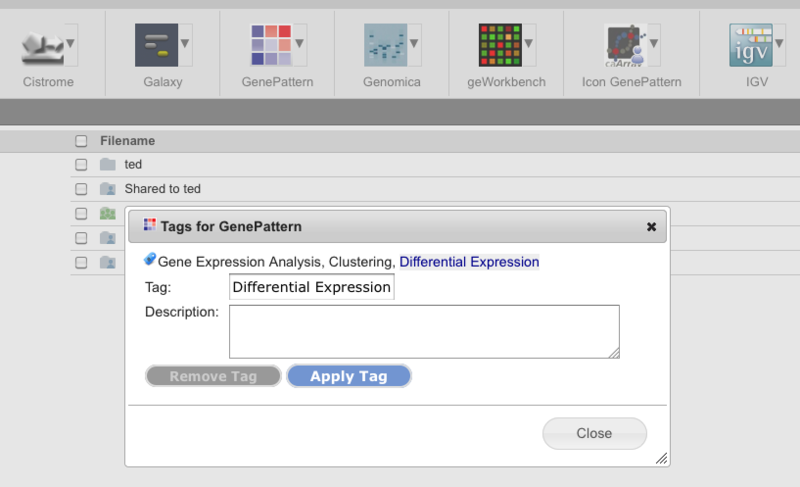Click the Close button in dialog

(x=594, y=433)
